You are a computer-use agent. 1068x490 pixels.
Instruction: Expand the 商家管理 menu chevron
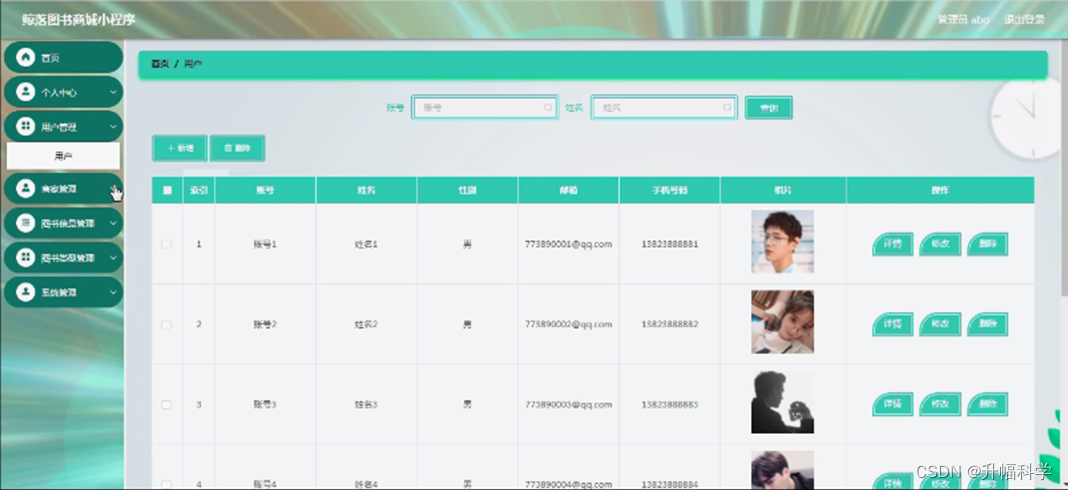coord(113,189)
